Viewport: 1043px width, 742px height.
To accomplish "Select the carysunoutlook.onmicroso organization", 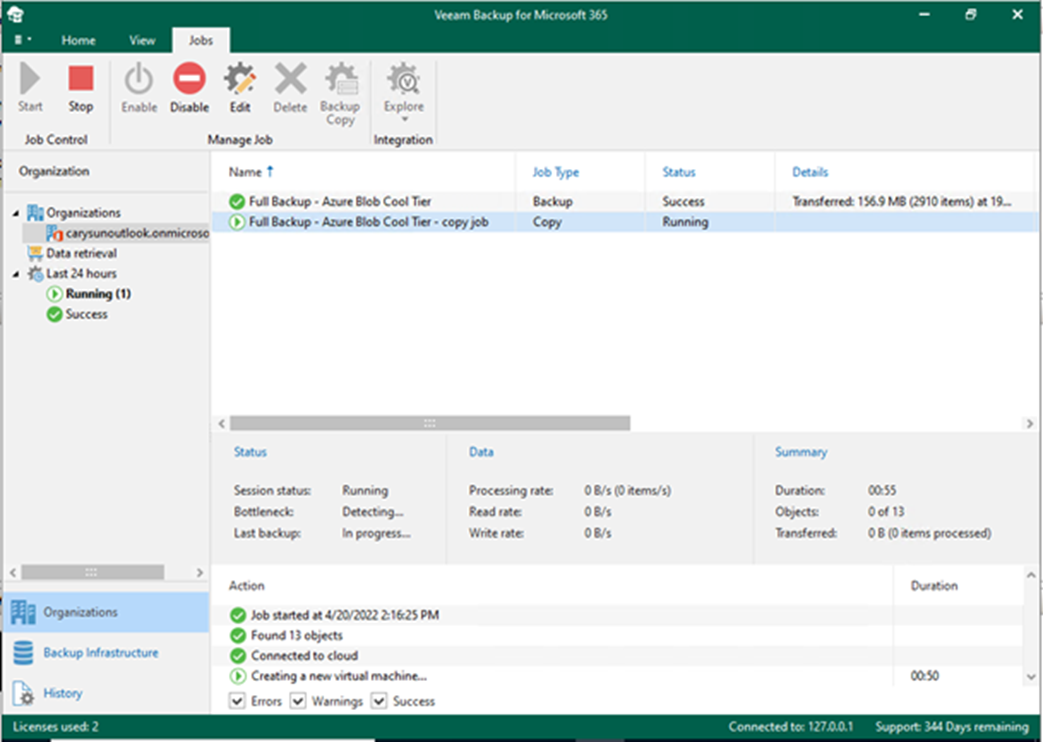I will [137, 233].
